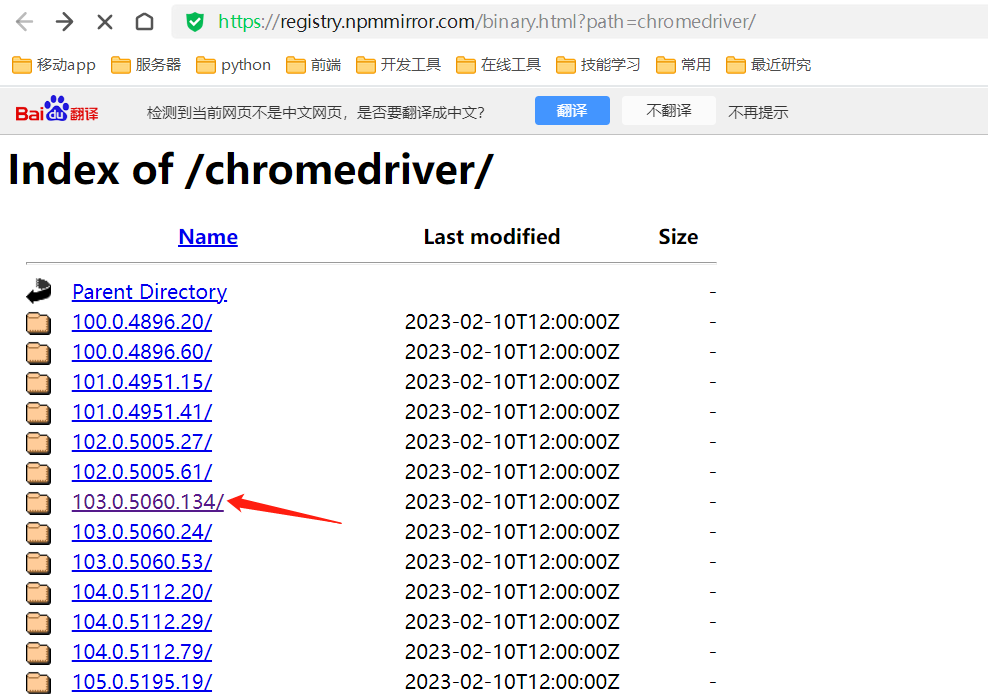Open the 100.0.4896.60/ folder link
Image resolution: width=988 pixels, height=694 pixels.
pyautogui.click(x=142, y=352)
